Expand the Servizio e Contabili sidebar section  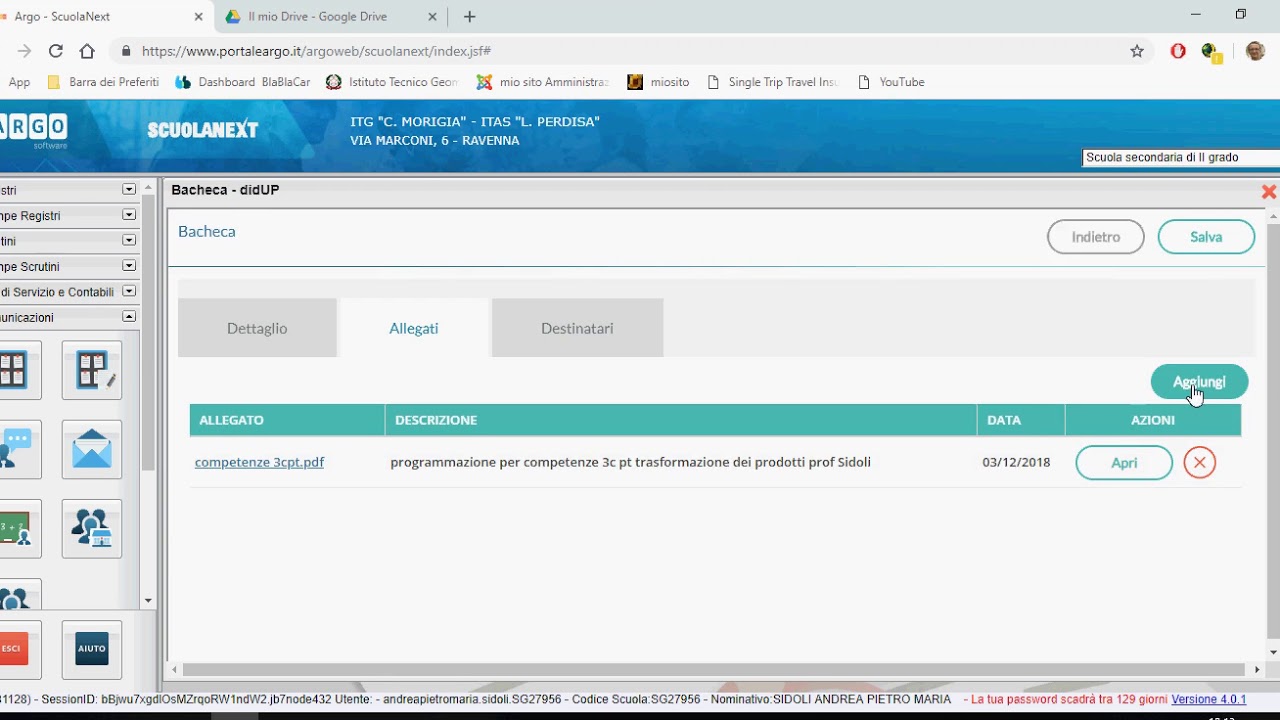coord(129,291)
